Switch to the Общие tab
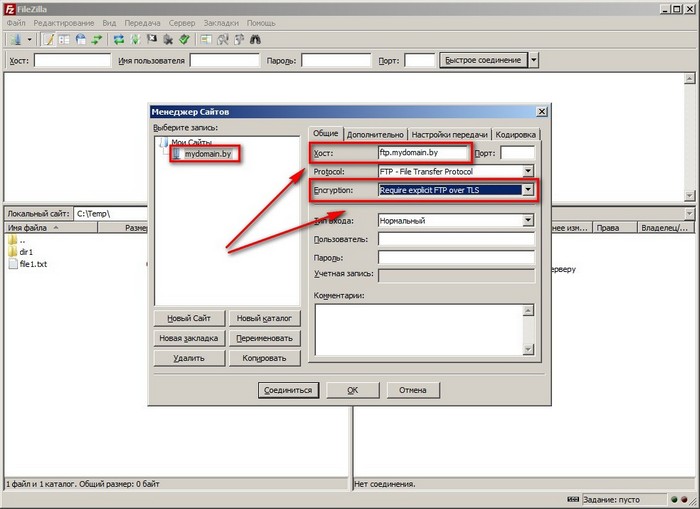Image resolution: width=700 pixels, height=509 pixels. (x=325, y=134)
